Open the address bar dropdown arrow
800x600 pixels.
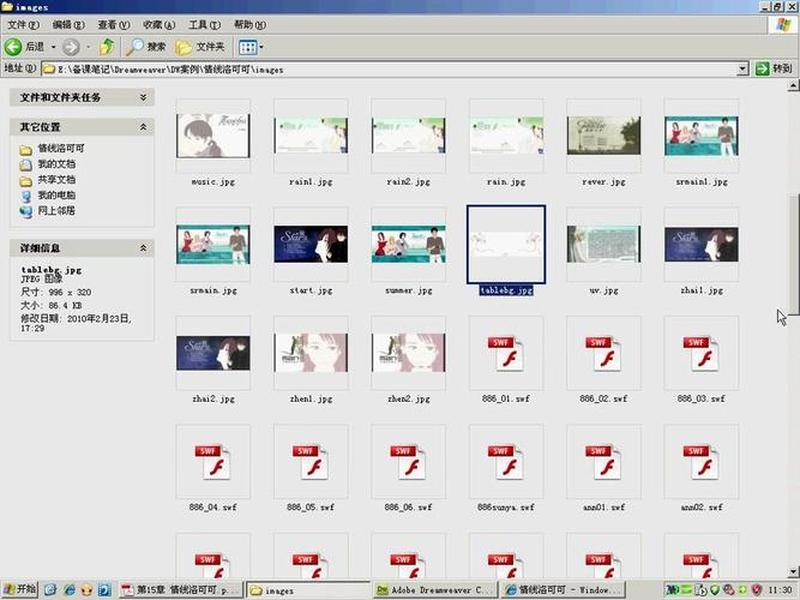743,69
